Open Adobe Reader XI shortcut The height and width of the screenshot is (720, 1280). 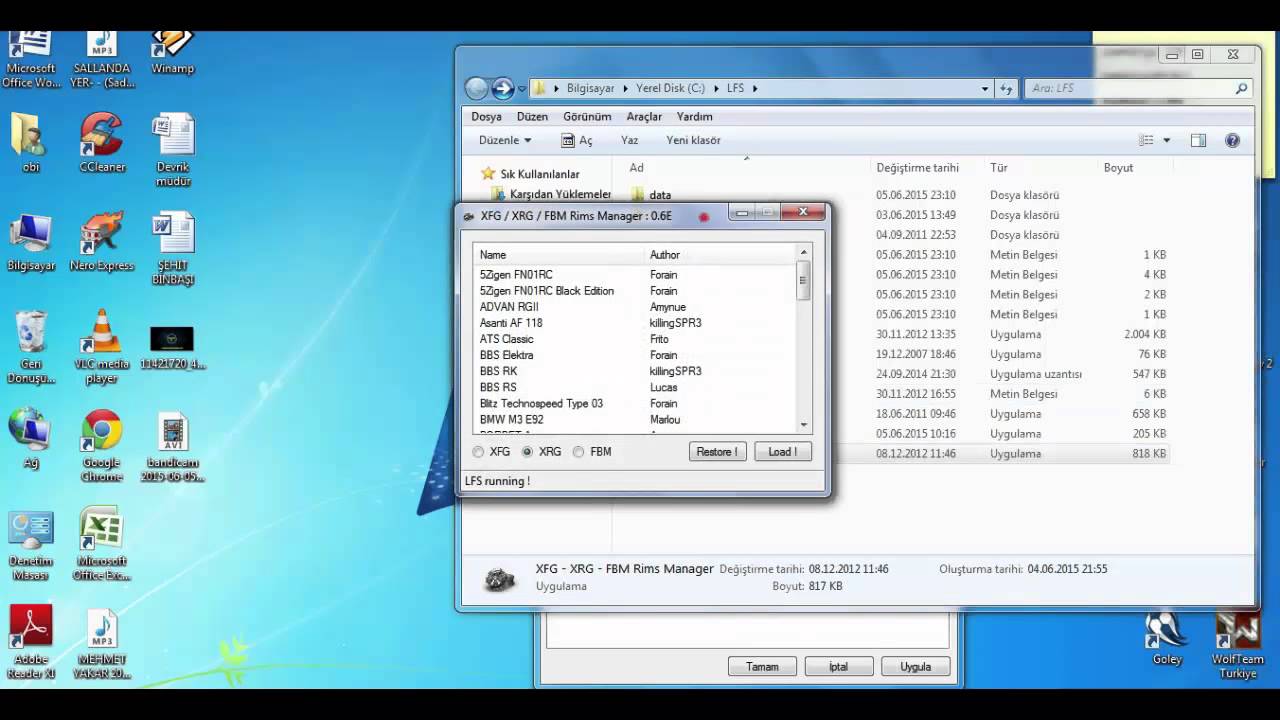tap(31, 643)
